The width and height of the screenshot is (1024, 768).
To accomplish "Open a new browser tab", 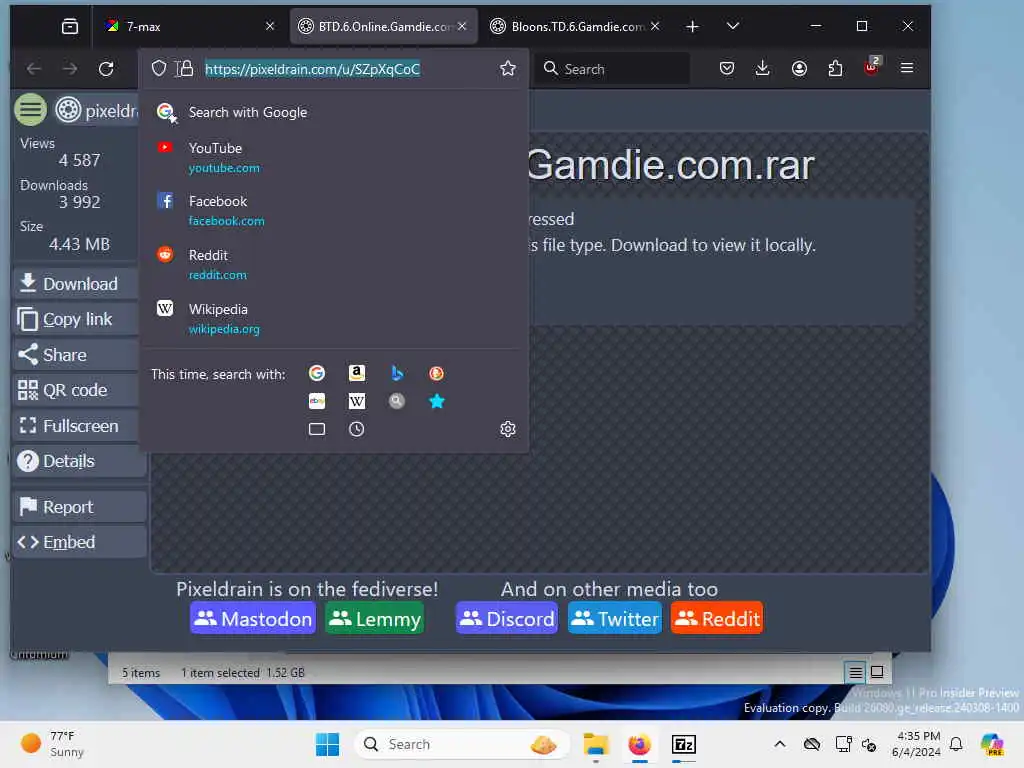I will pos(692,26).
